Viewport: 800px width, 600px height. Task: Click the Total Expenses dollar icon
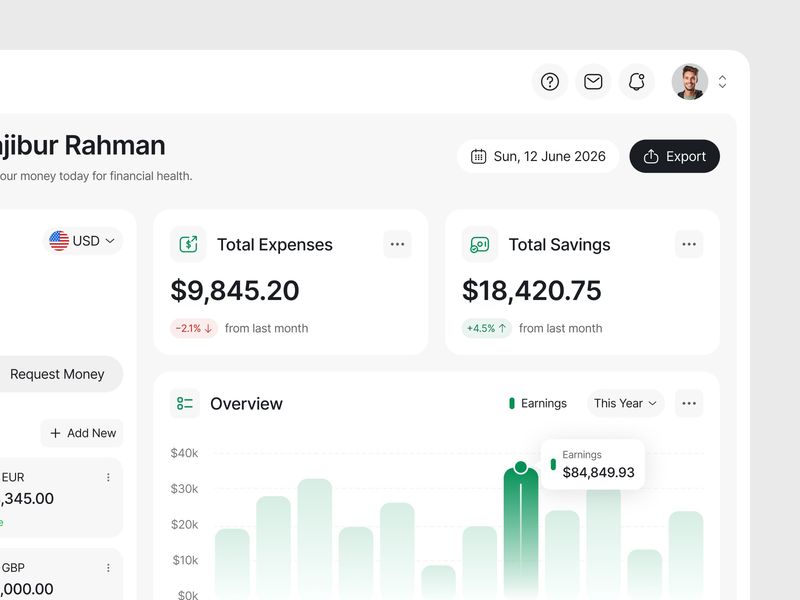(187, 243)
